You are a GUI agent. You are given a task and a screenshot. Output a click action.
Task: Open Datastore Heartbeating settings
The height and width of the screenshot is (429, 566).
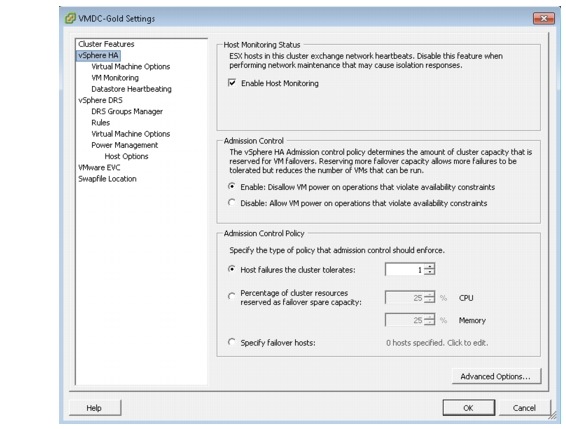pos(131,89)
